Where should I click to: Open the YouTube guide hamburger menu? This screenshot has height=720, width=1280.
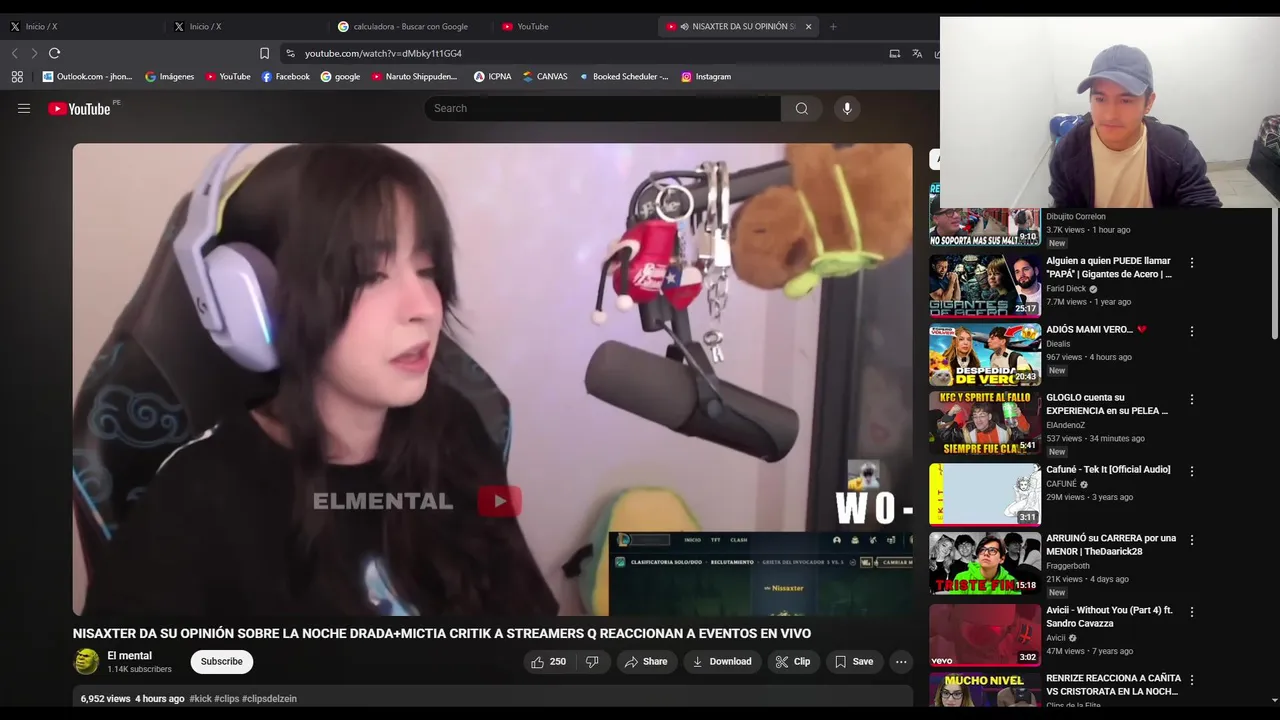click(24, 108)
